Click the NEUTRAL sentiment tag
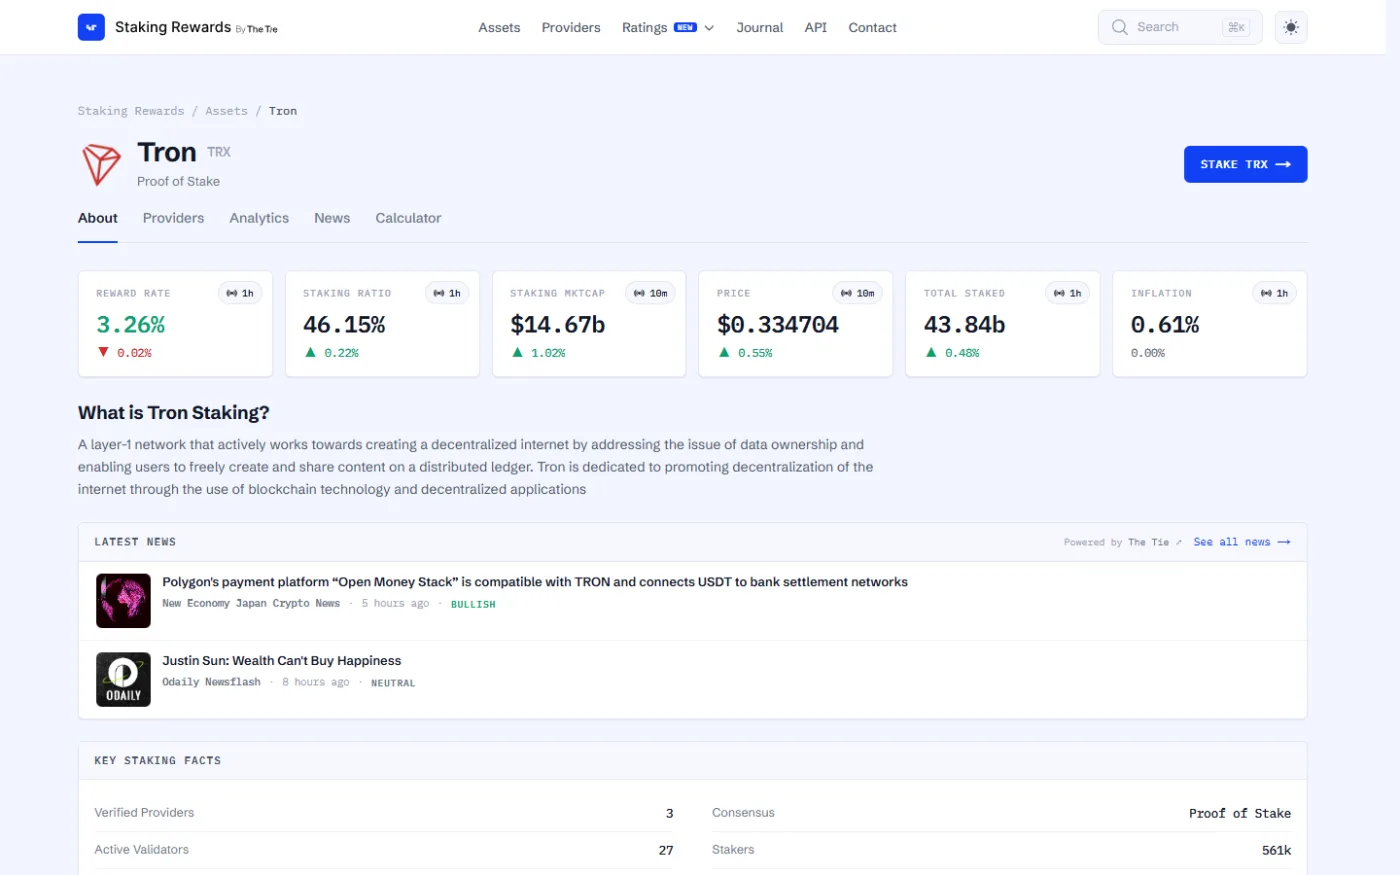This screenshot has height=875, width=1400. tap(393, 683)
